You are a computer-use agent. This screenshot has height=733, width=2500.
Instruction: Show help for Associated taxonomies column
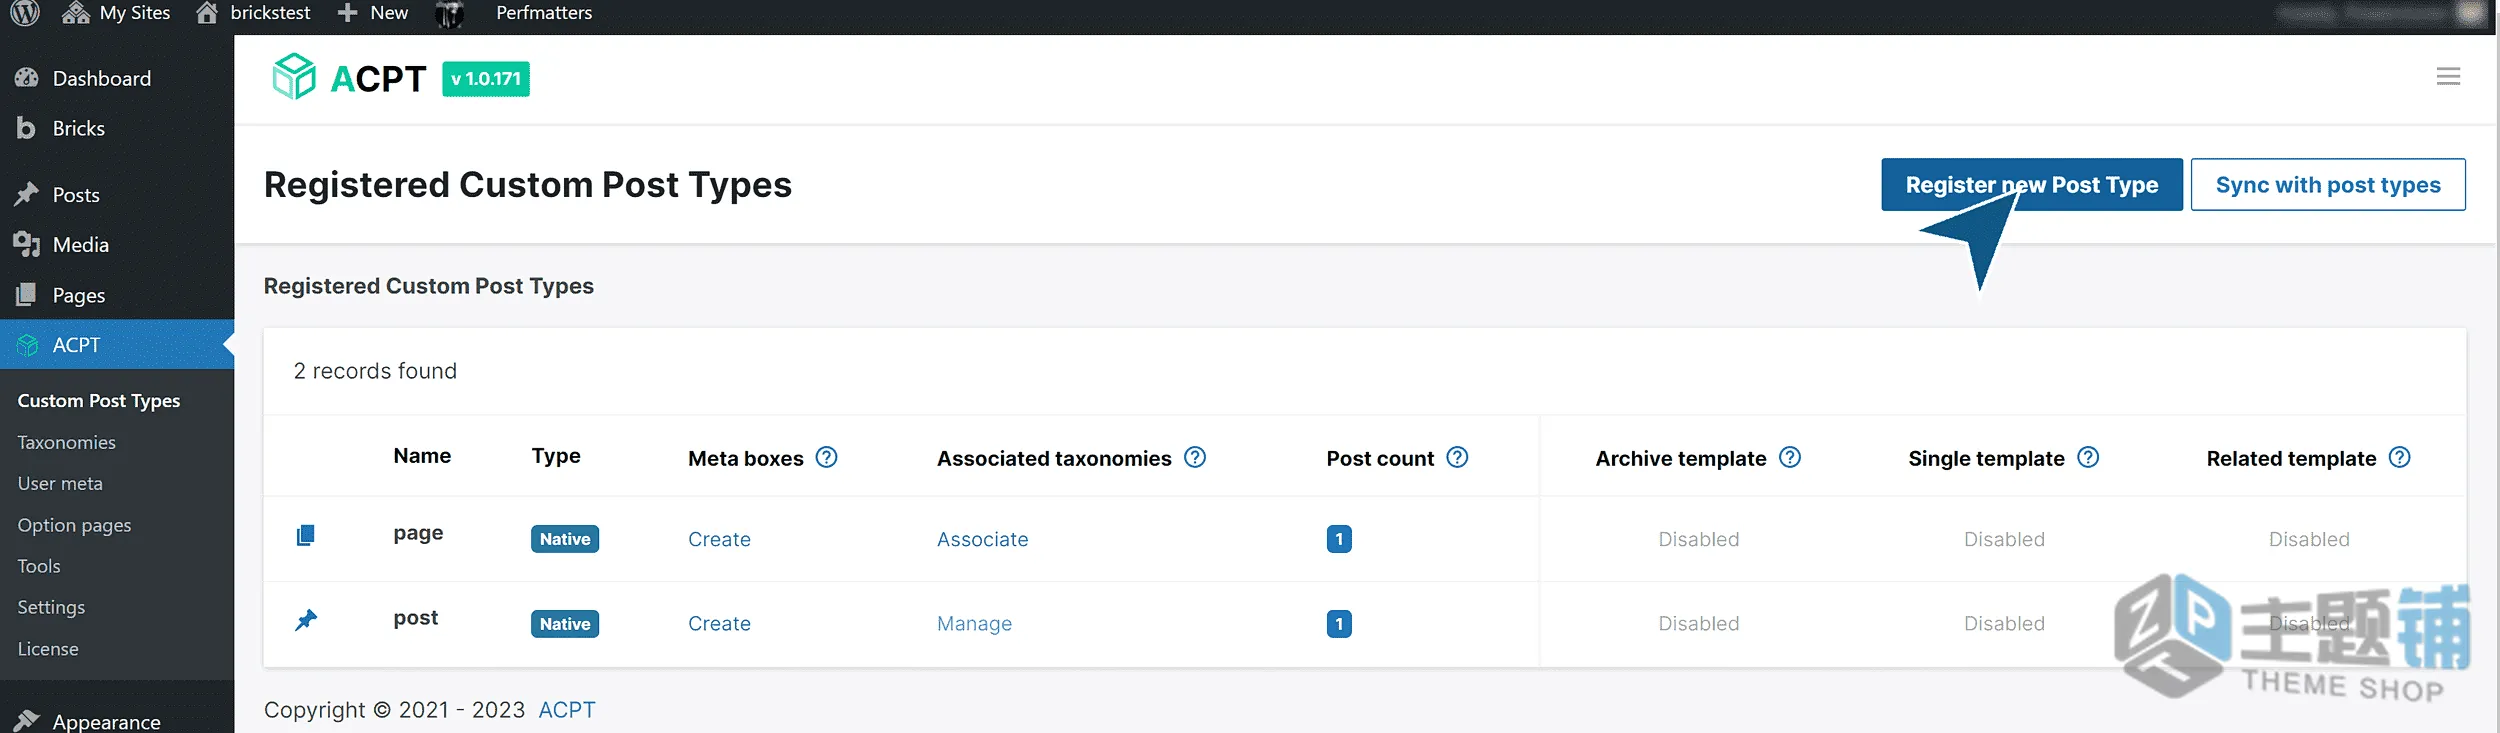pos(1195,457)
